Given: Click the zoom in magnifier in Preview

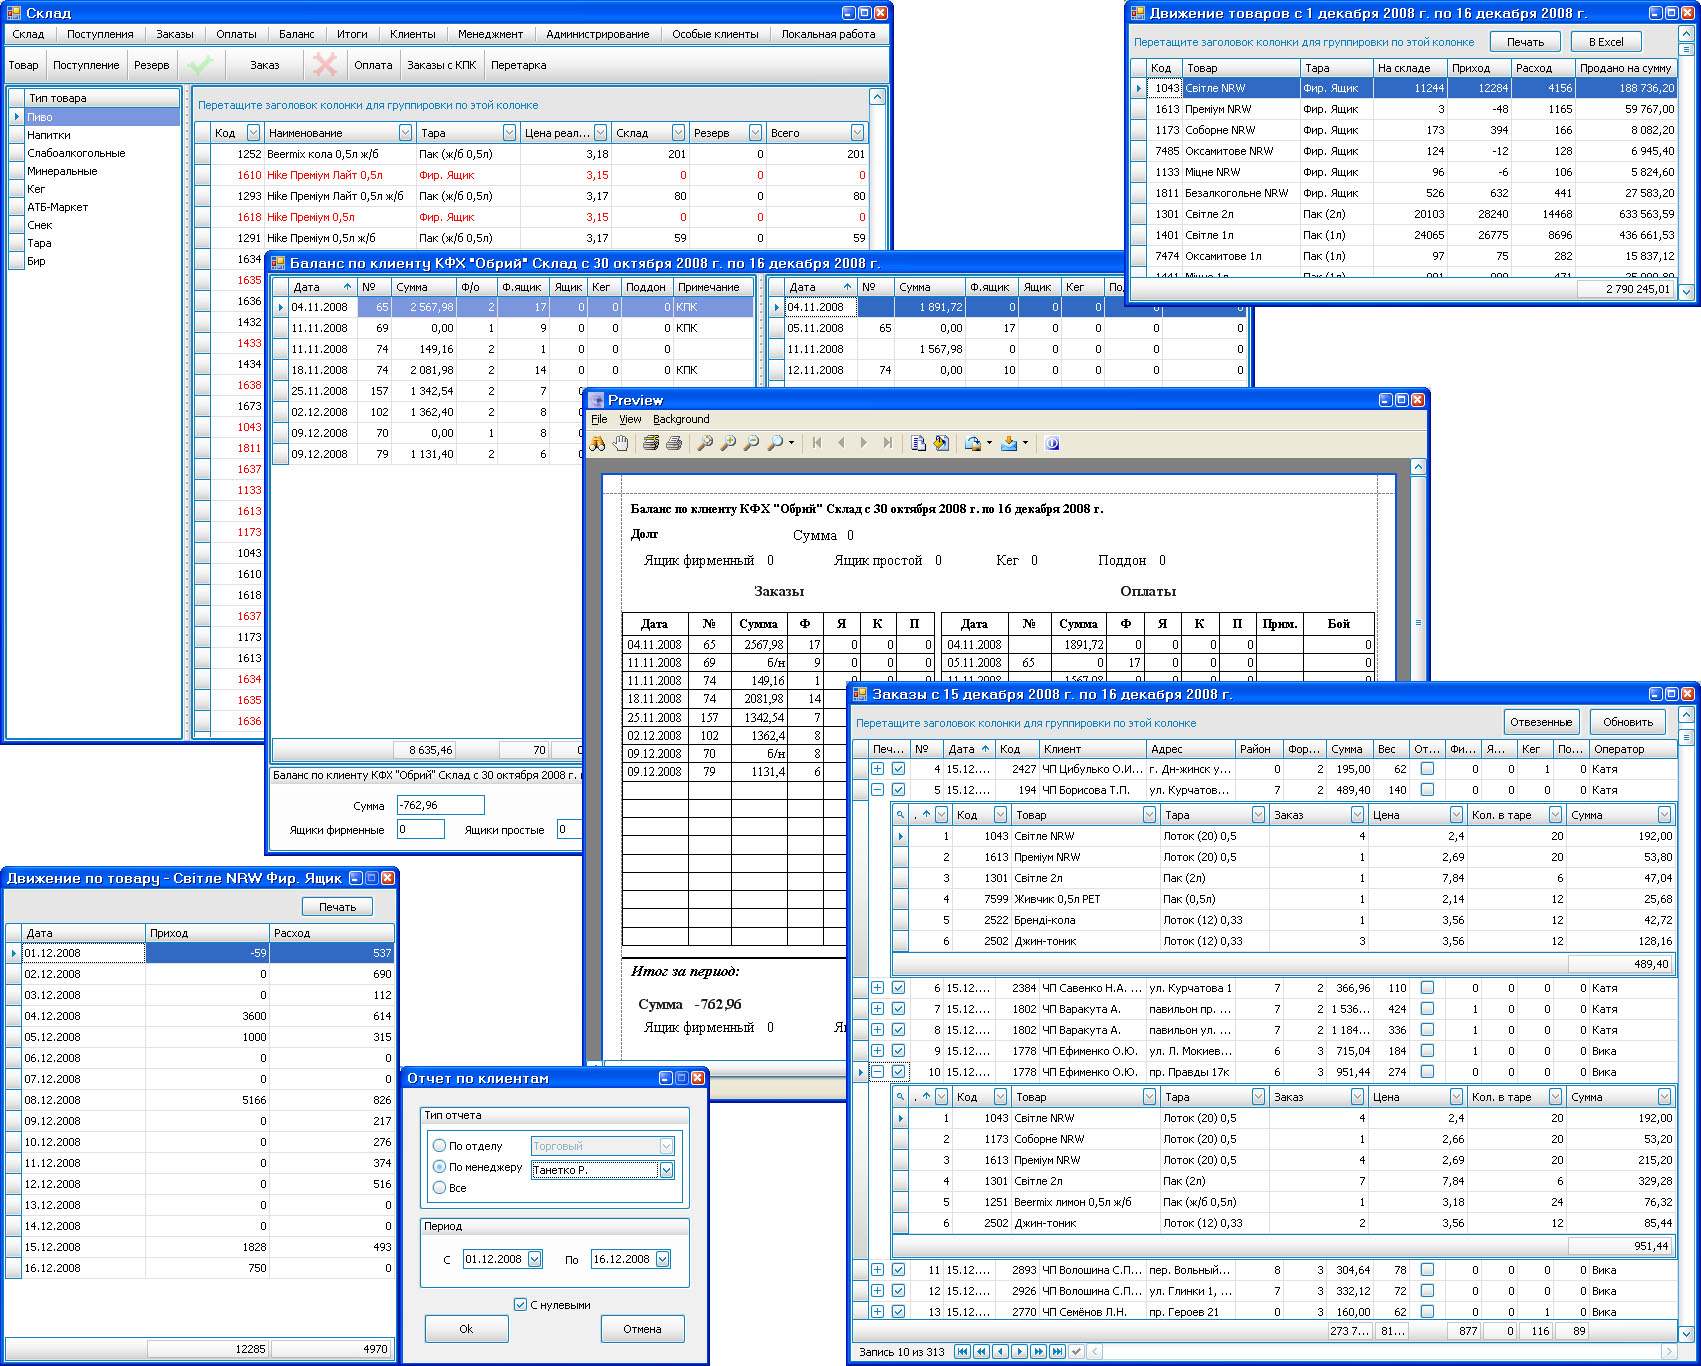Looking at the screenshot, I should coord(728,443).
